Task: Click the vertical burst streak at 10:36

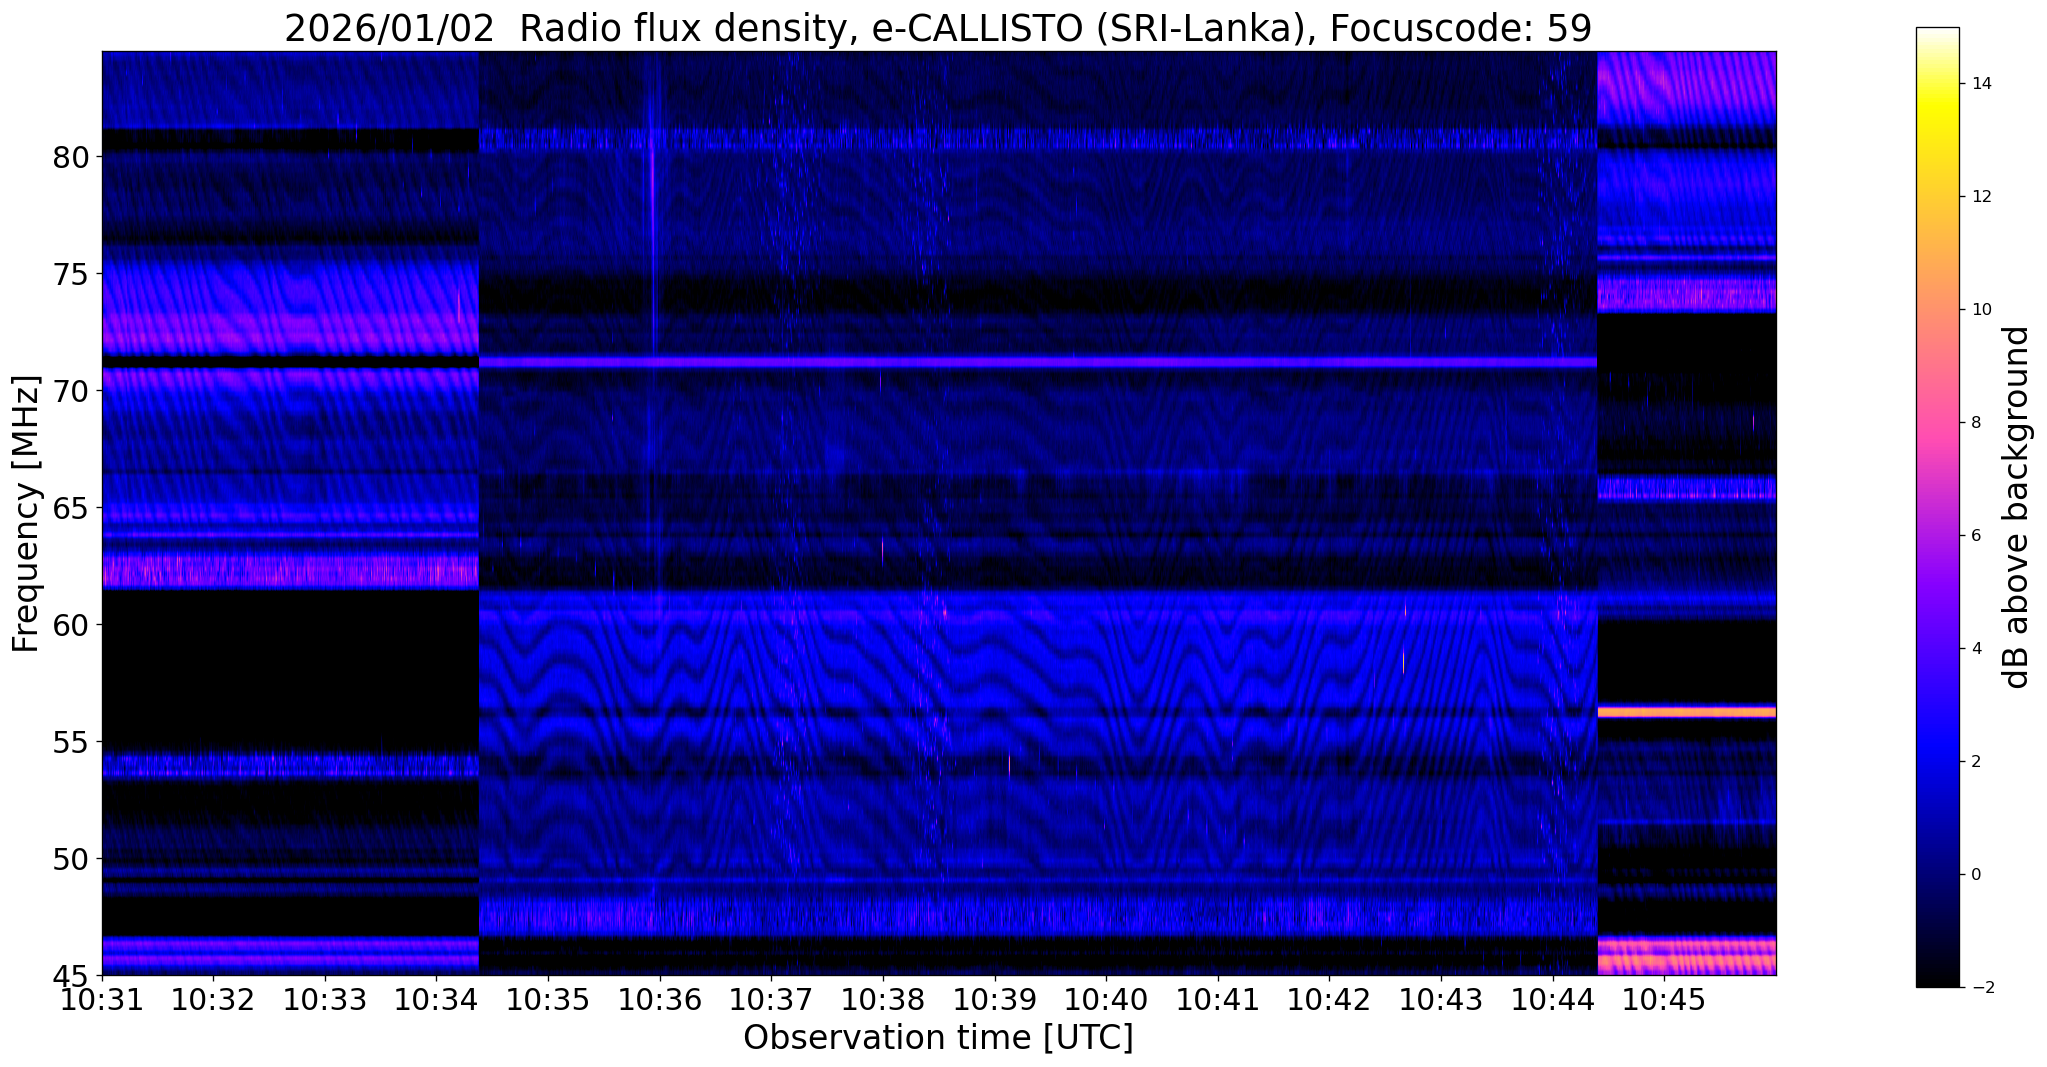Action: [652, 215]
